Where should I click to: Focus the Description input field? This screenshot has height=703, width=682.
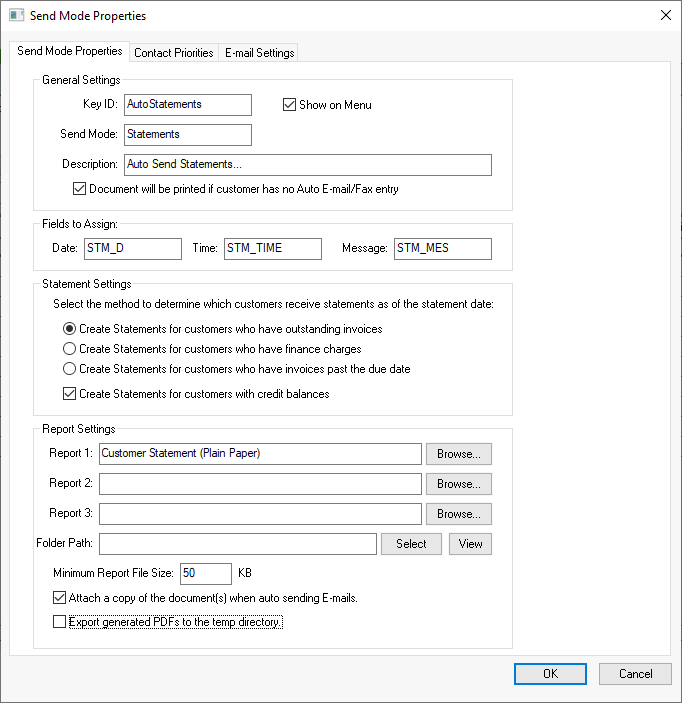click(x=307, y=165)
